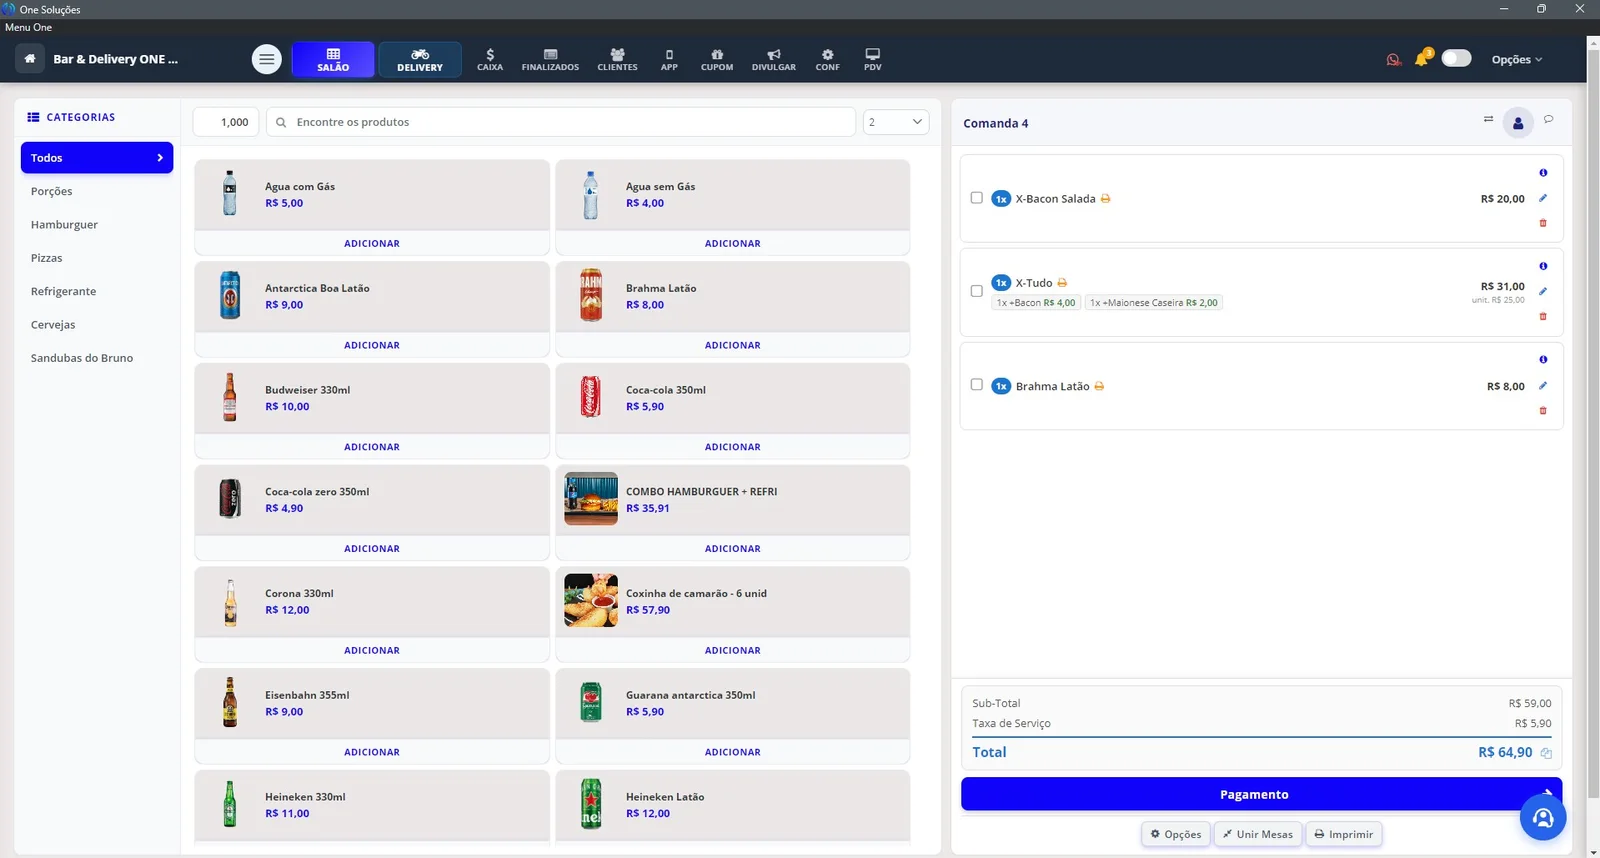This screenshot has height=858, width=1600.
Task: Open the APP section in top bar
Action: pos(669,60)
